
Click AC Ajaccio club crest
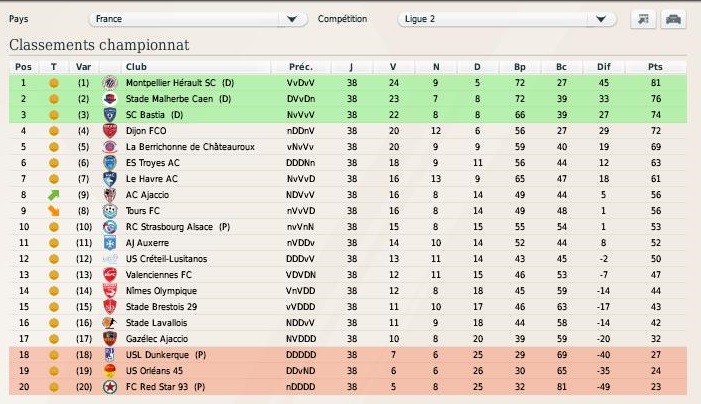(110, 195)
